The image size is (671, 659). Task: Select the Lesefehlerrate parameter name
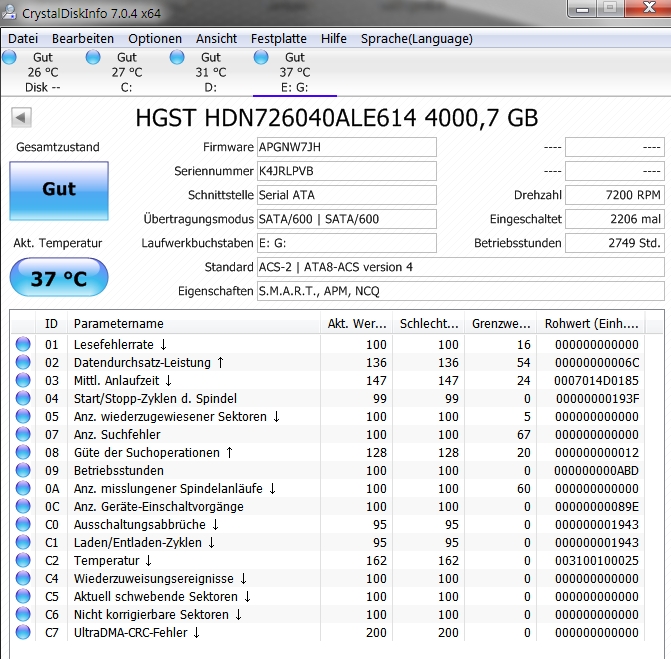tap(120, 344)
